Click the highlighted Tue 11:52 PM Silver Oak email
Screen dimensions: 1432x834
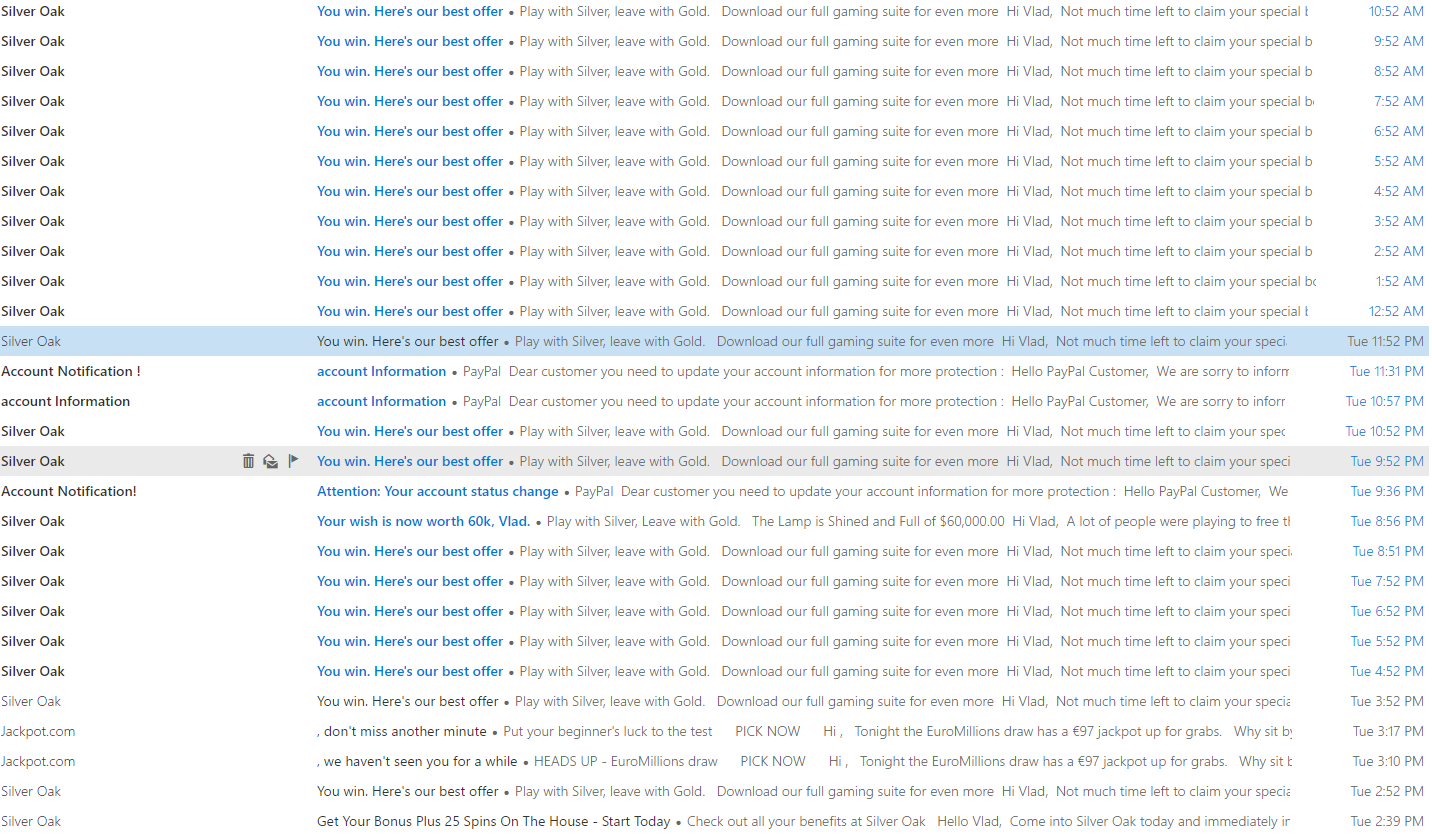click(716, 341)
